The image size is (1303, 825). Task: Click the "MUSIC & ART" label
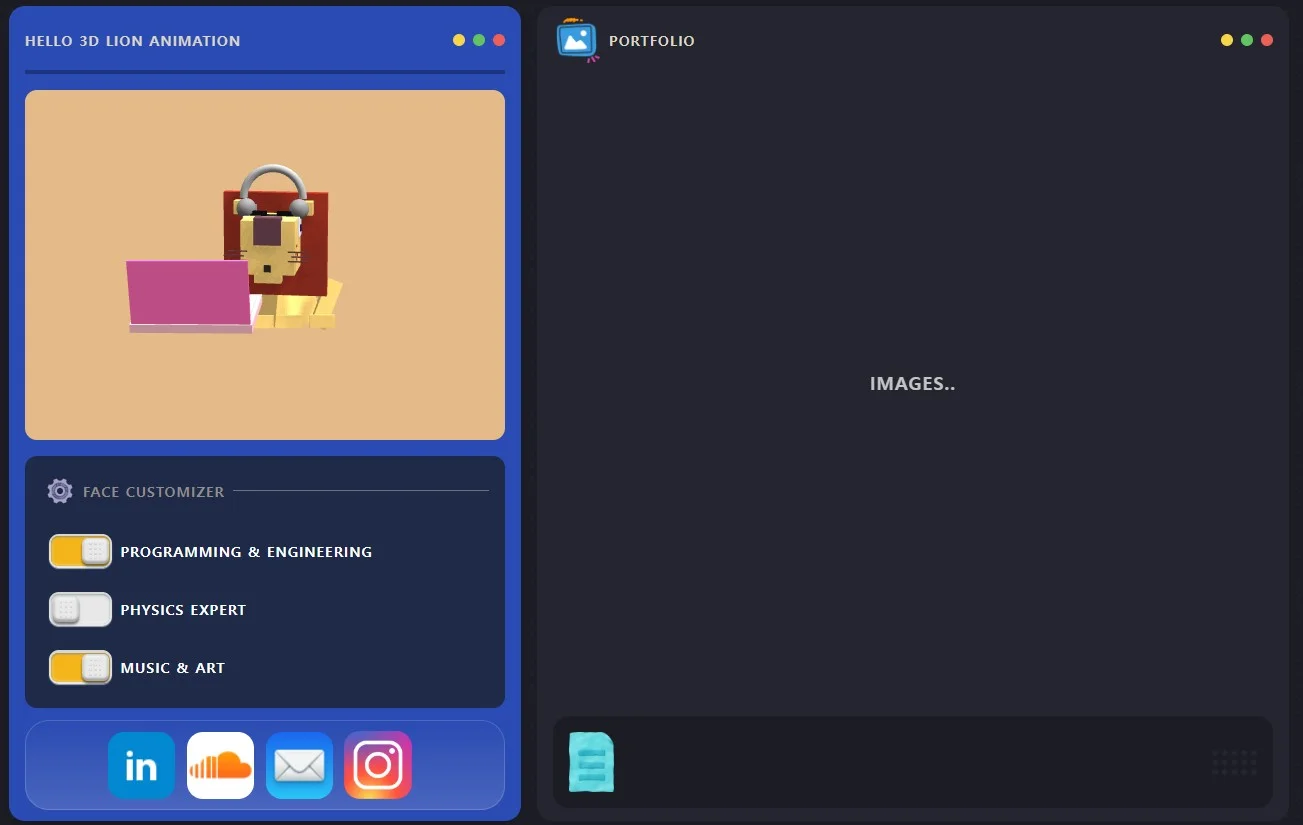point(173,668)
